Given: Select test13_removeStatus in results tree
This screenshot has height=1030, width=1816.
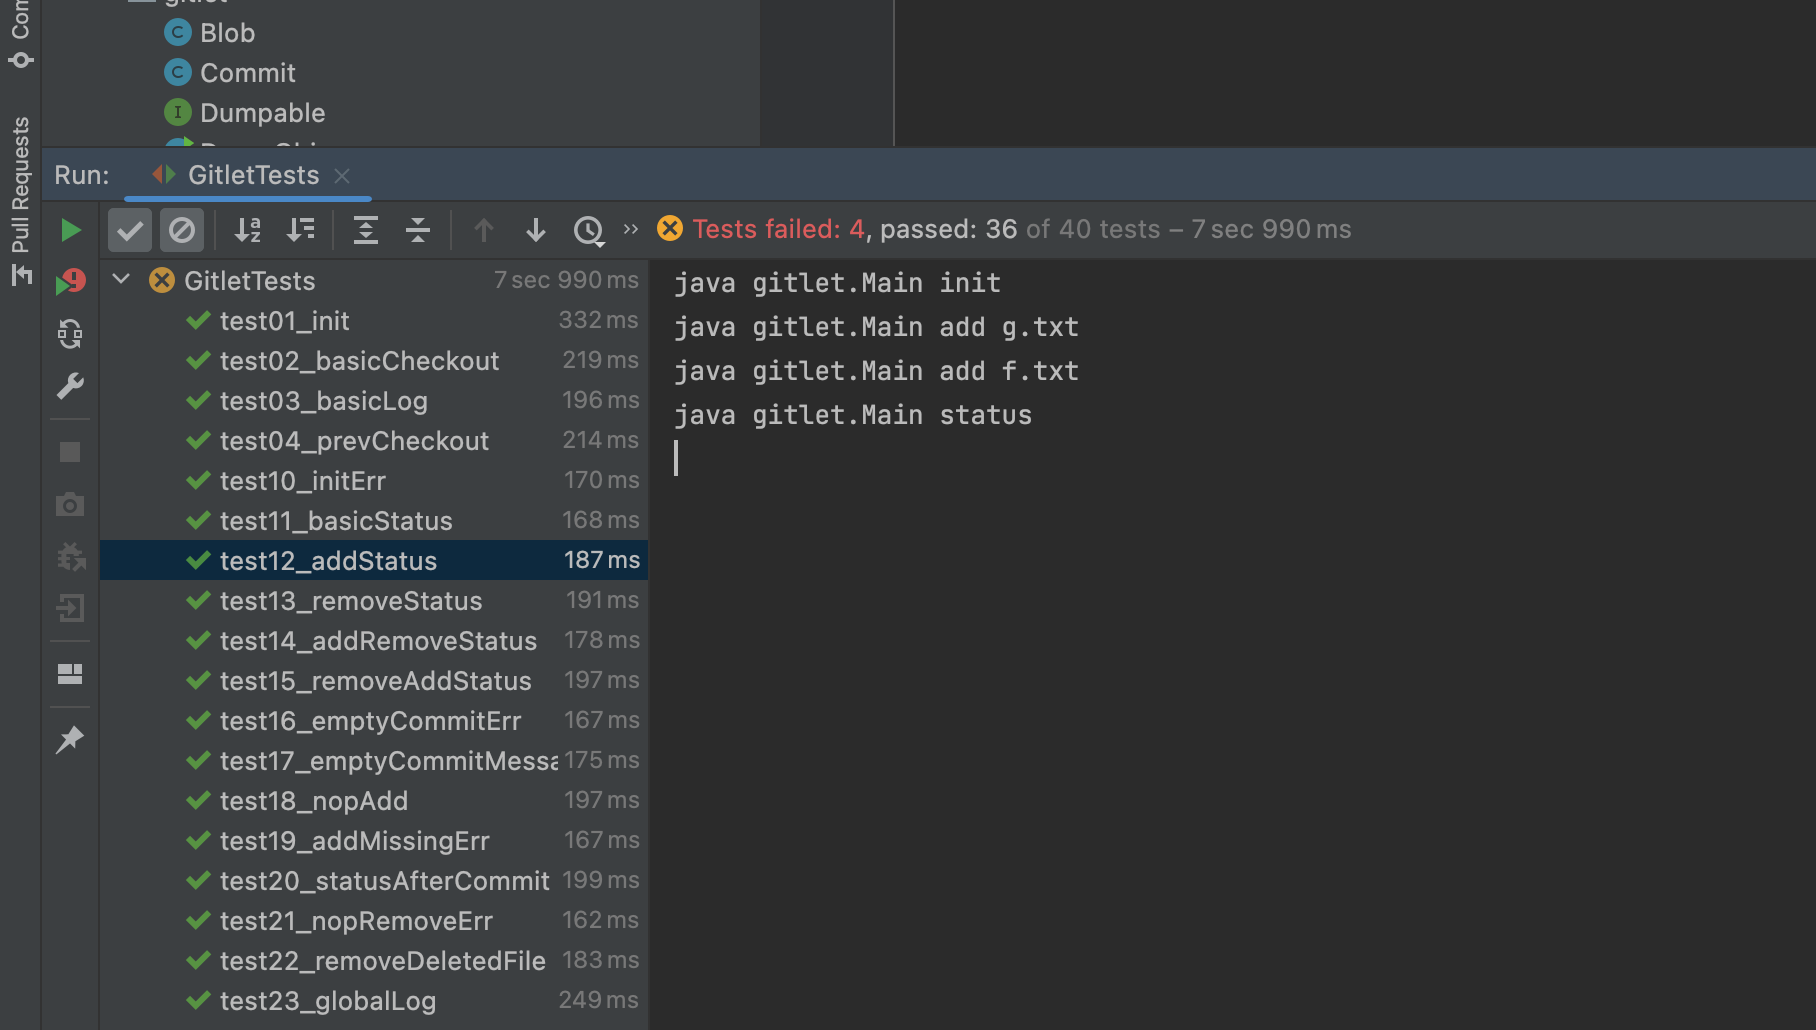Looking at the screenshot, I should [x=350, y=601].
